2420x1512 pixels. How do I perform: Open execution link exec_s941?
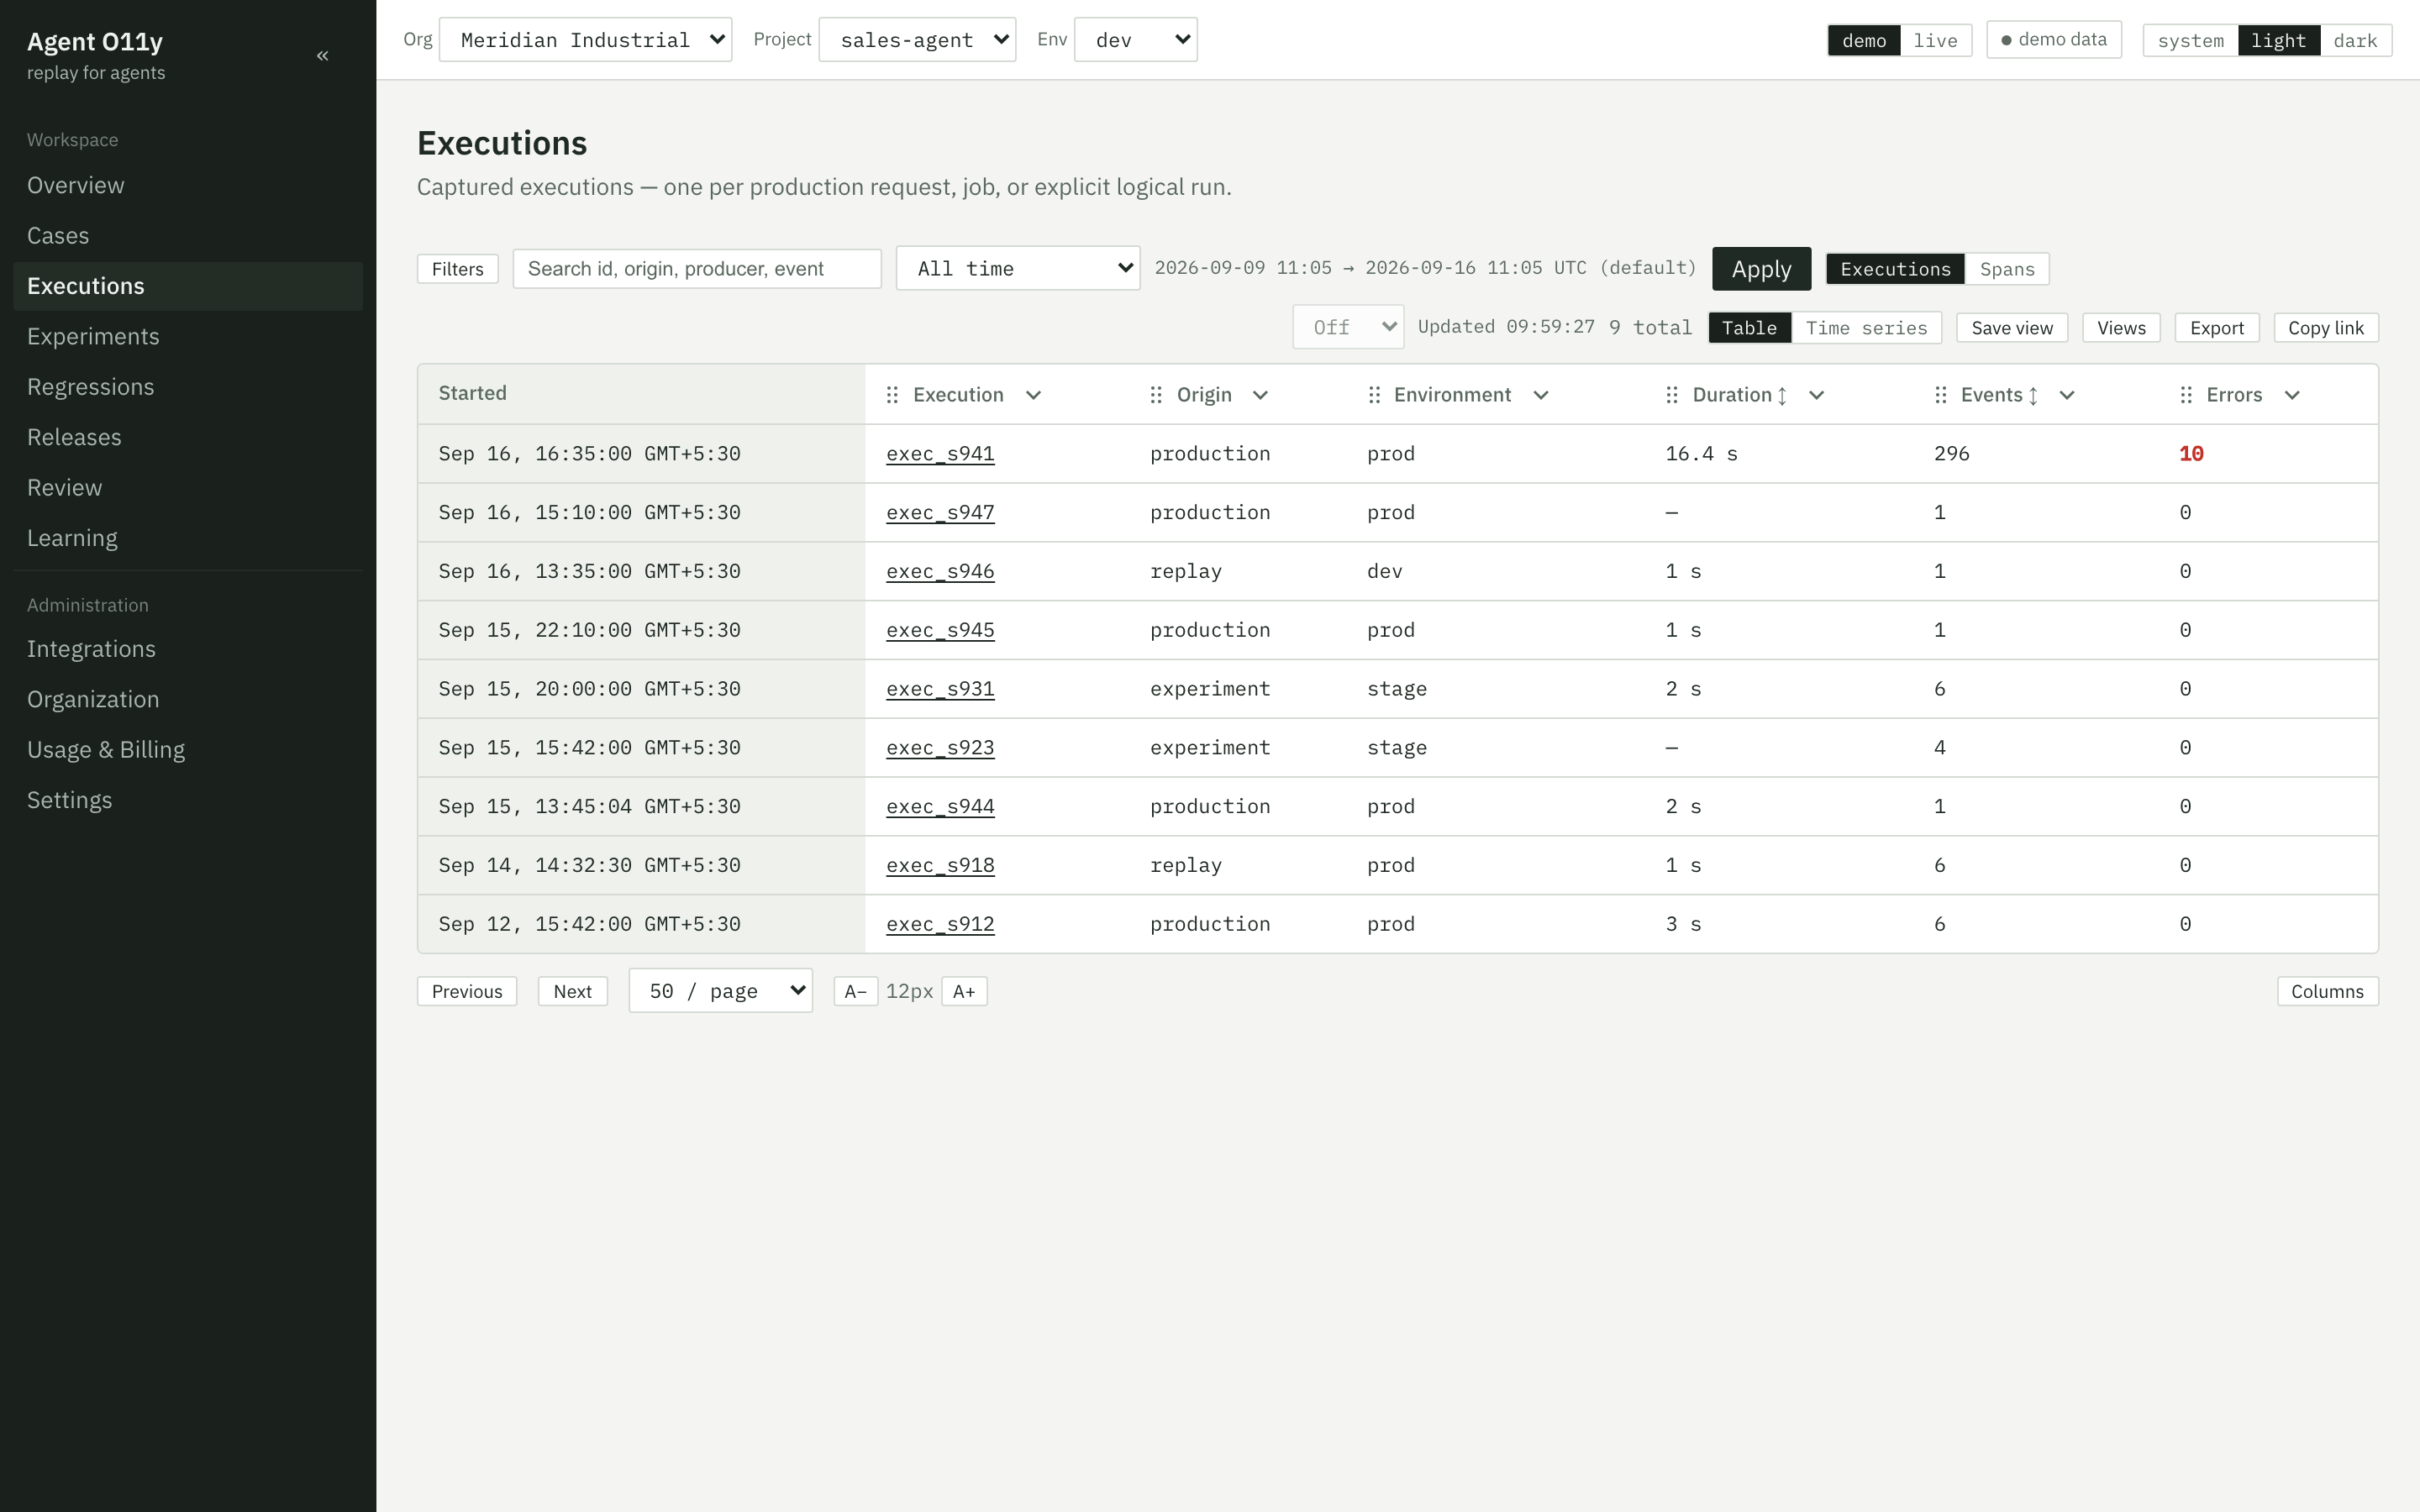940,454
